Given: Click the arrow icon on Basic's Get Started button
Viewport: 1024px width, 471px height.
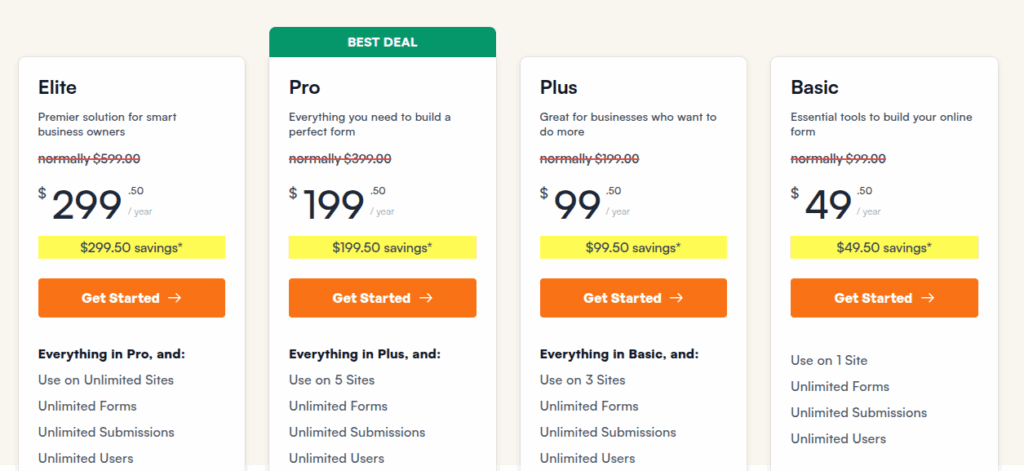Looking at the screenshot, I should coord(928,298).
